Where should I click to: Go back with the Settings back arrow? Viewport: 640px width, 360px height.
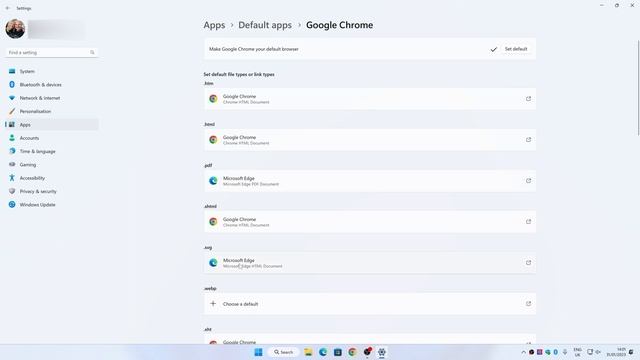click(8, 8)
